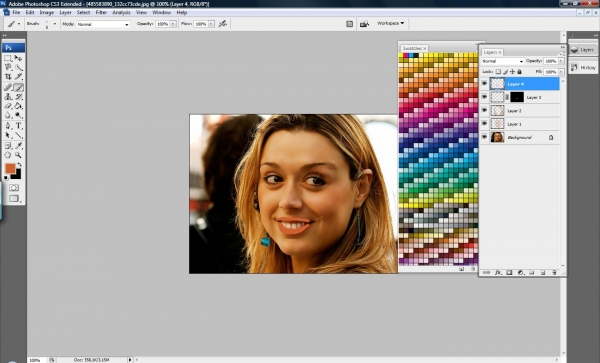Select the Path Selection tool
Image resolution: width=600 pixels, height=363 pixels.
pos(8,135)
